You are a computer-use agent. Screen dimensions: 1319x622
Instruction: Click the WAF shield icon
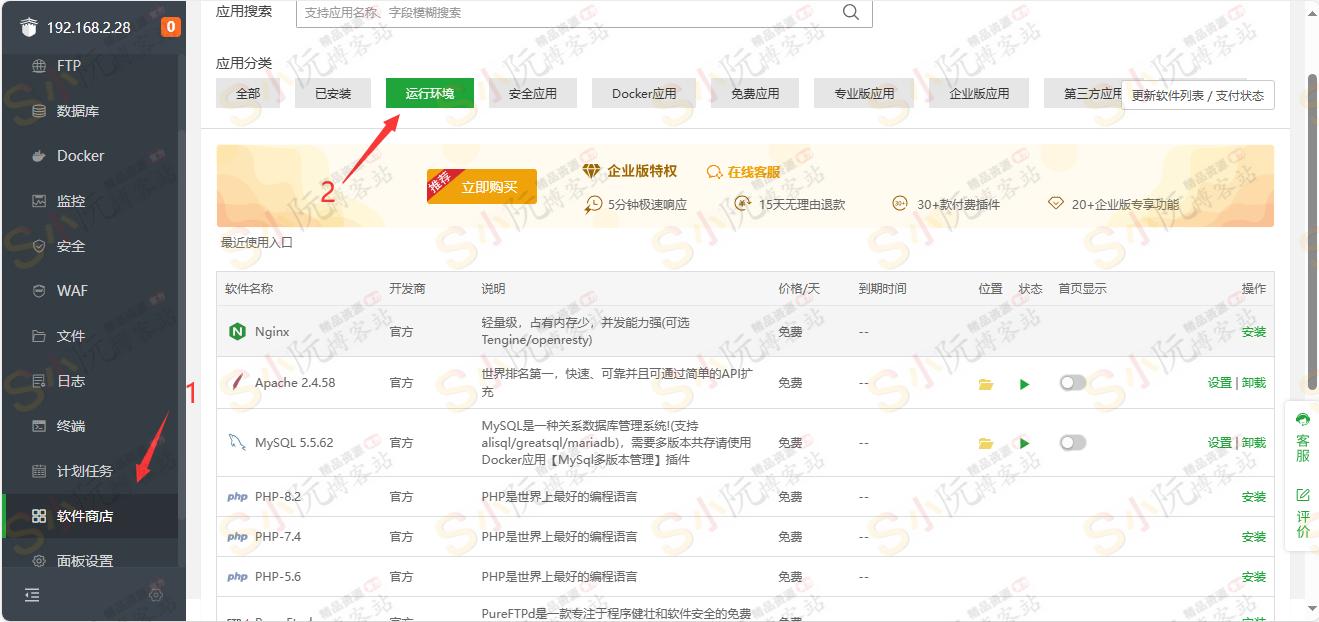[x=39, y=291]
